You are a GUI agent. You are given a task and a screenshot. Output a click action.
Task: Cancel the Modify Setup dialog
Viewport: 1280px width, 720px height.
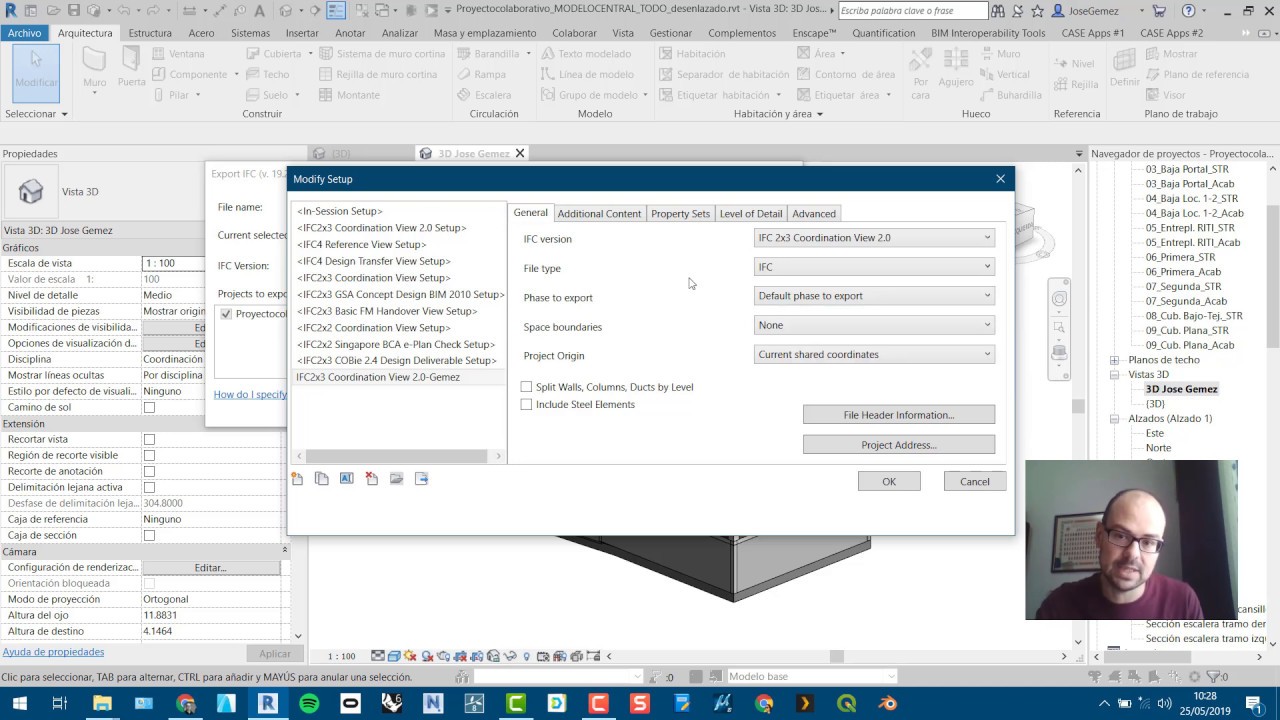pos(975,482)
